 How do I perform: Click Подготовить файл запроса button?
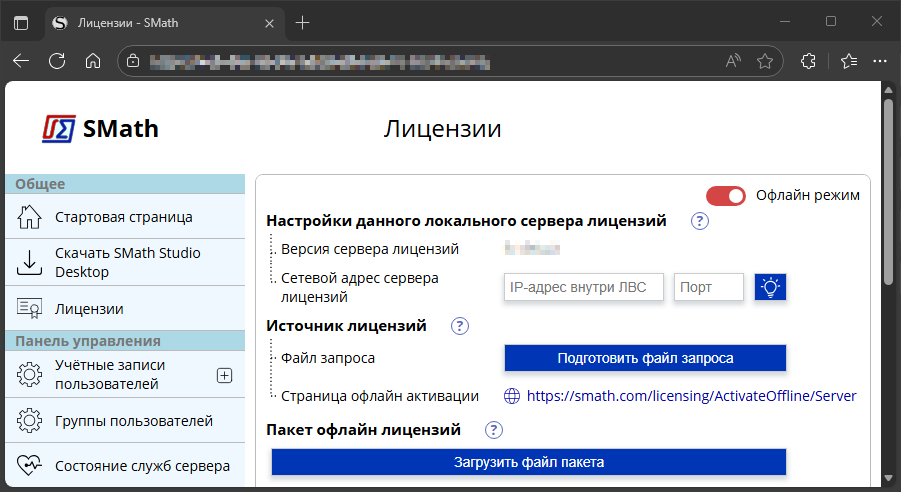pos(645,358)
